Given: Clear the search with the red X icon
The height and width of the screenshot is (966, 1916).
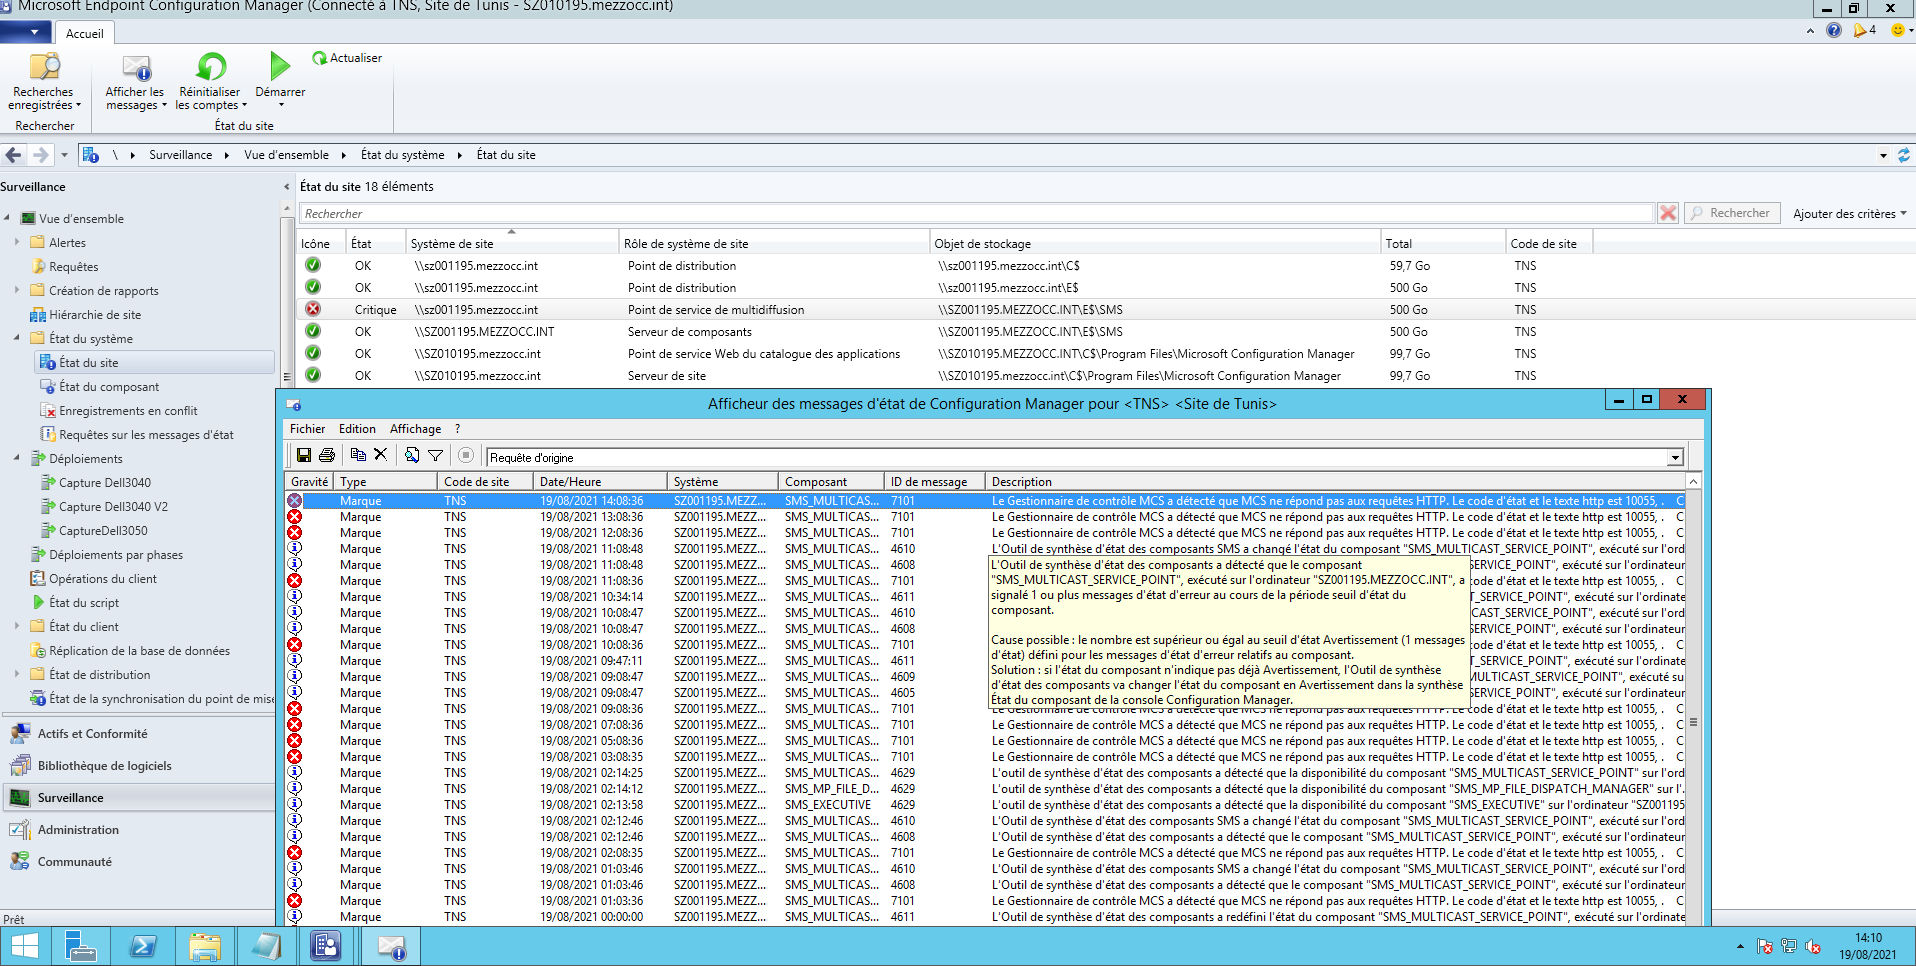Looking at the screenshot, I should [x=1668, y=213].
